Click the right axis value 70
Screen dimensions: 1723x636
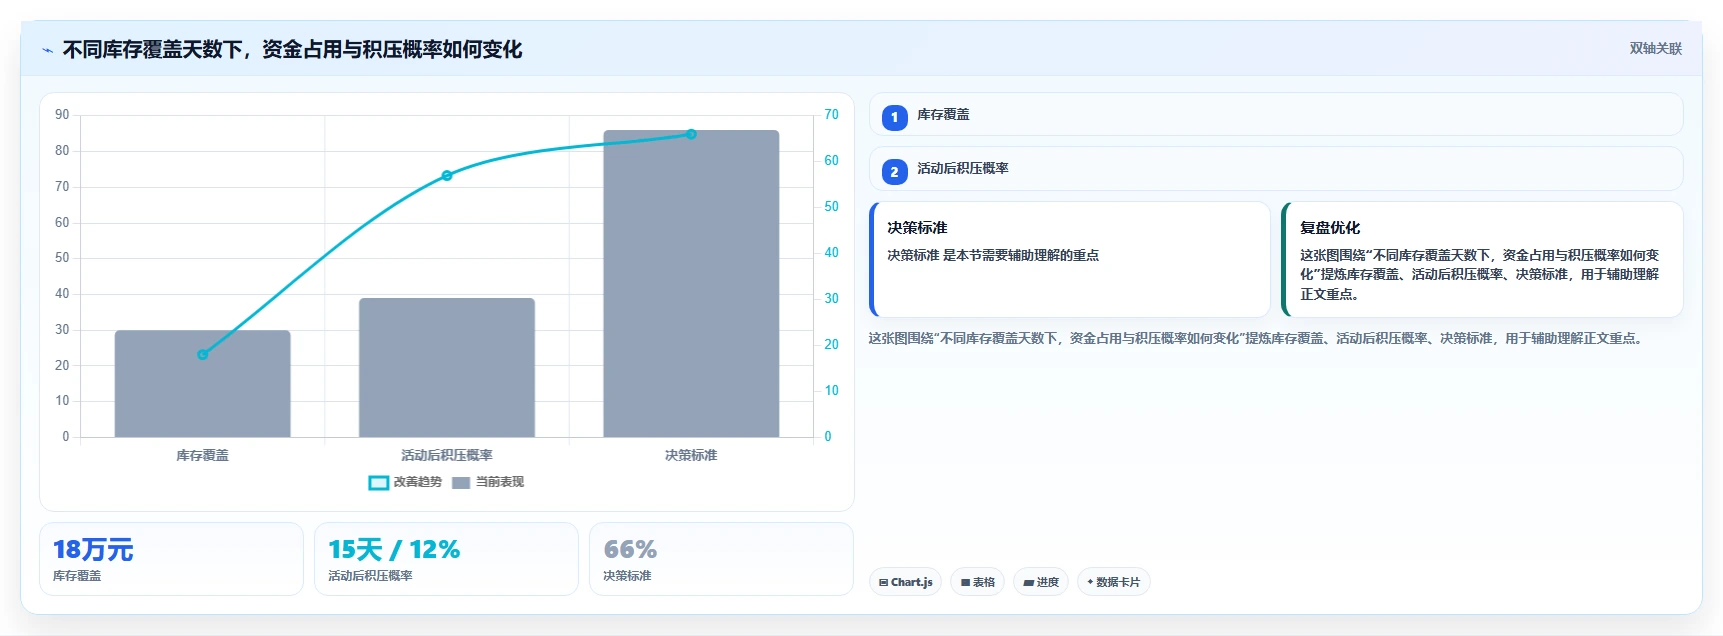click(831, 115)
